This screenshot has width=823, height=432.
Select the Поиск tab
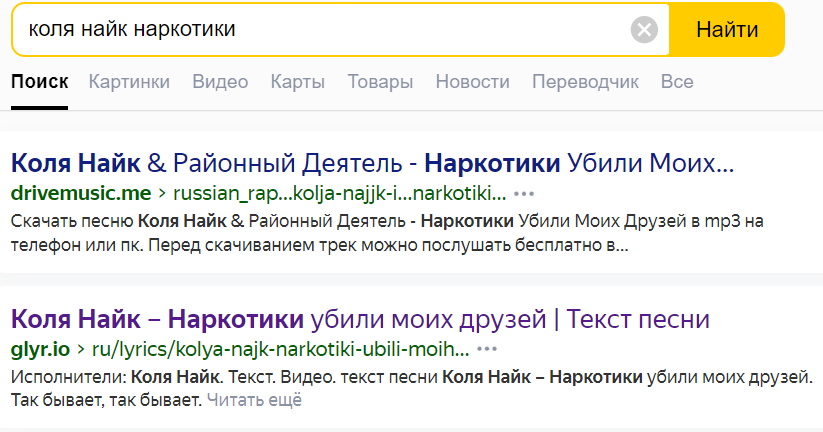(39, 82)
